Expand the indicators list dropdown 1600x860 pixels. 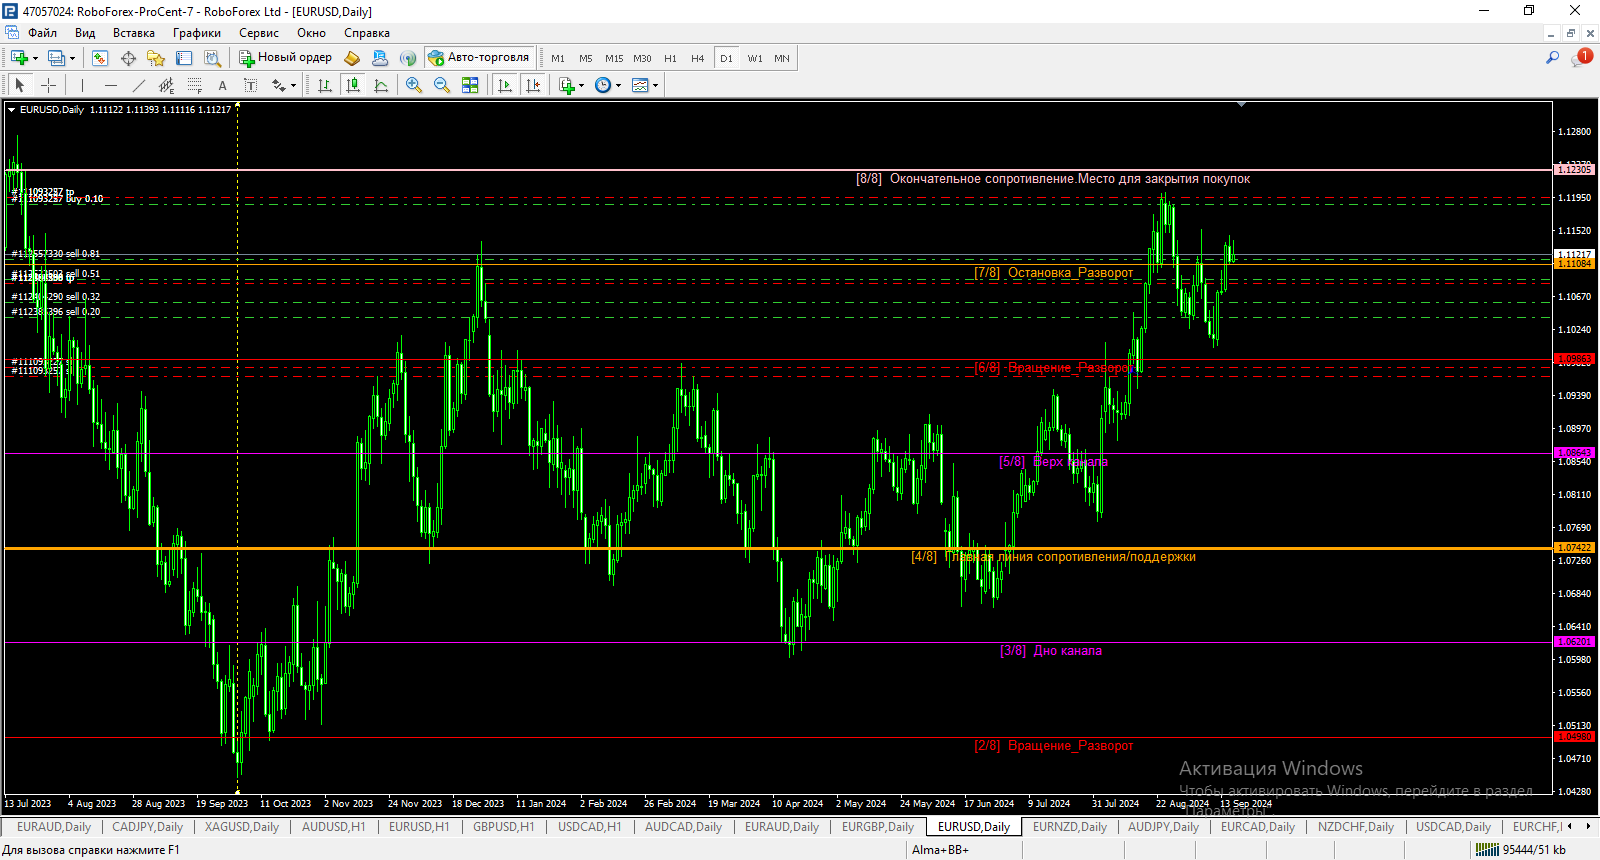[x=581, y=86]
